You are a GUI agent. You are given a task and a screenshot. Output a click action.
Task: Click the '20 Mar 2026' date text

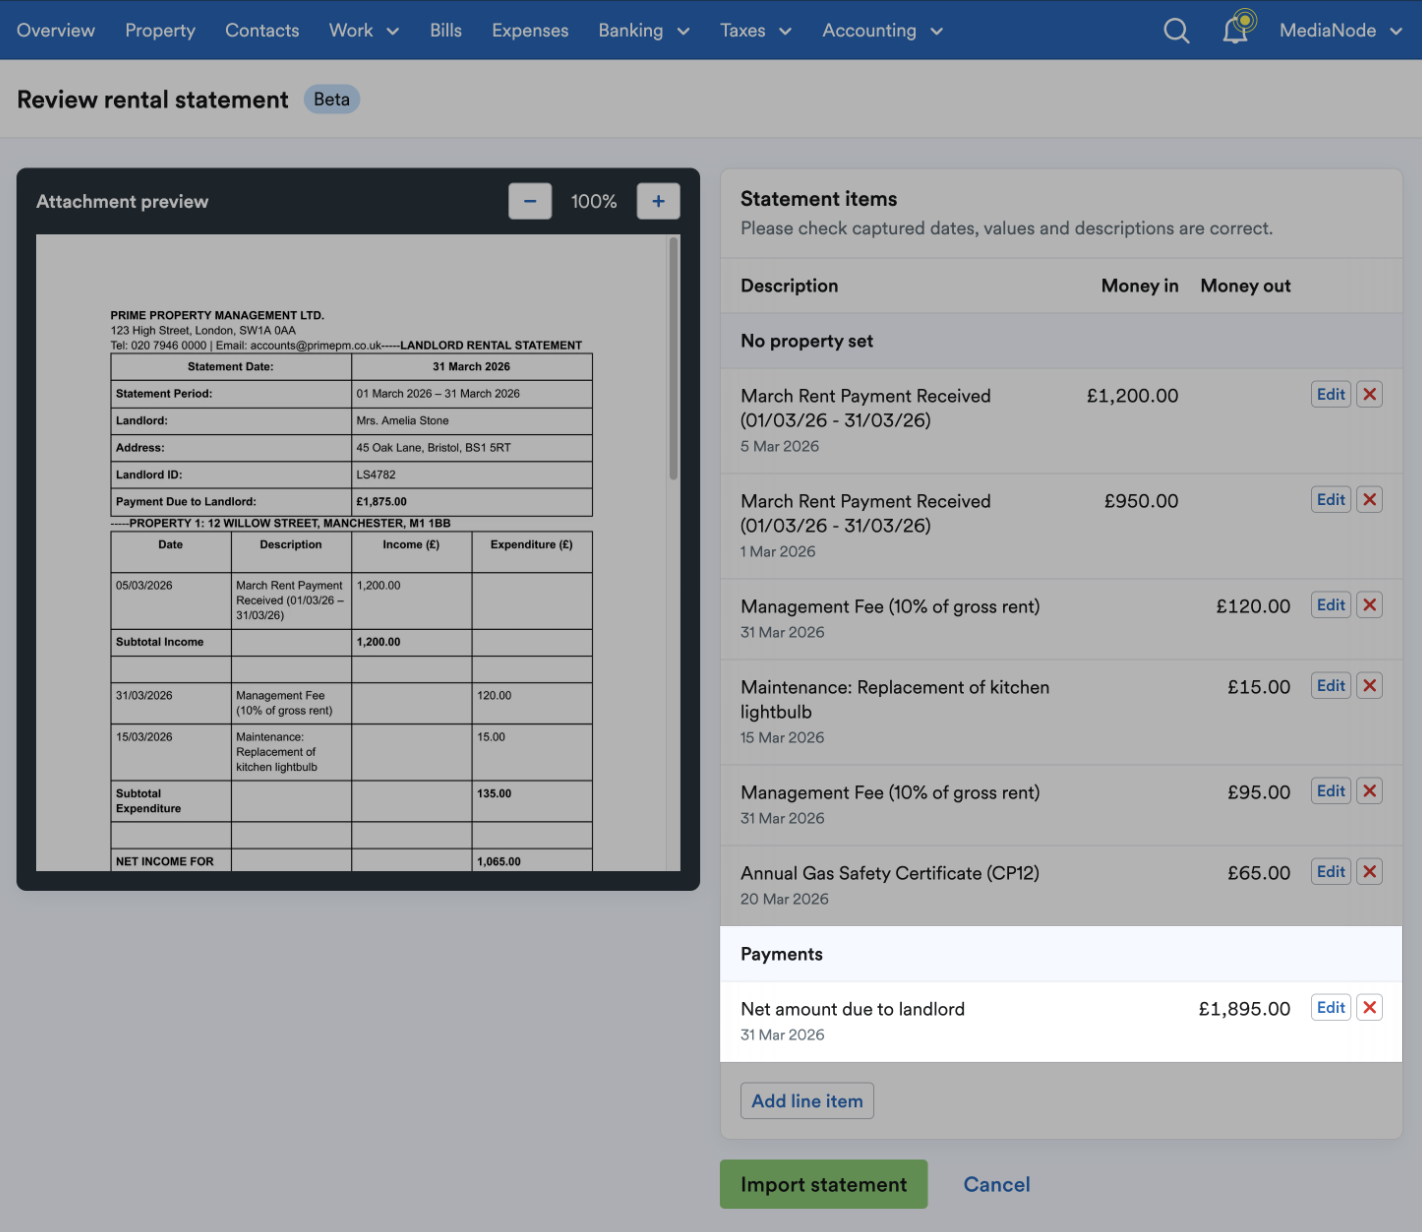pyautogui.click(x=785, y=899)
